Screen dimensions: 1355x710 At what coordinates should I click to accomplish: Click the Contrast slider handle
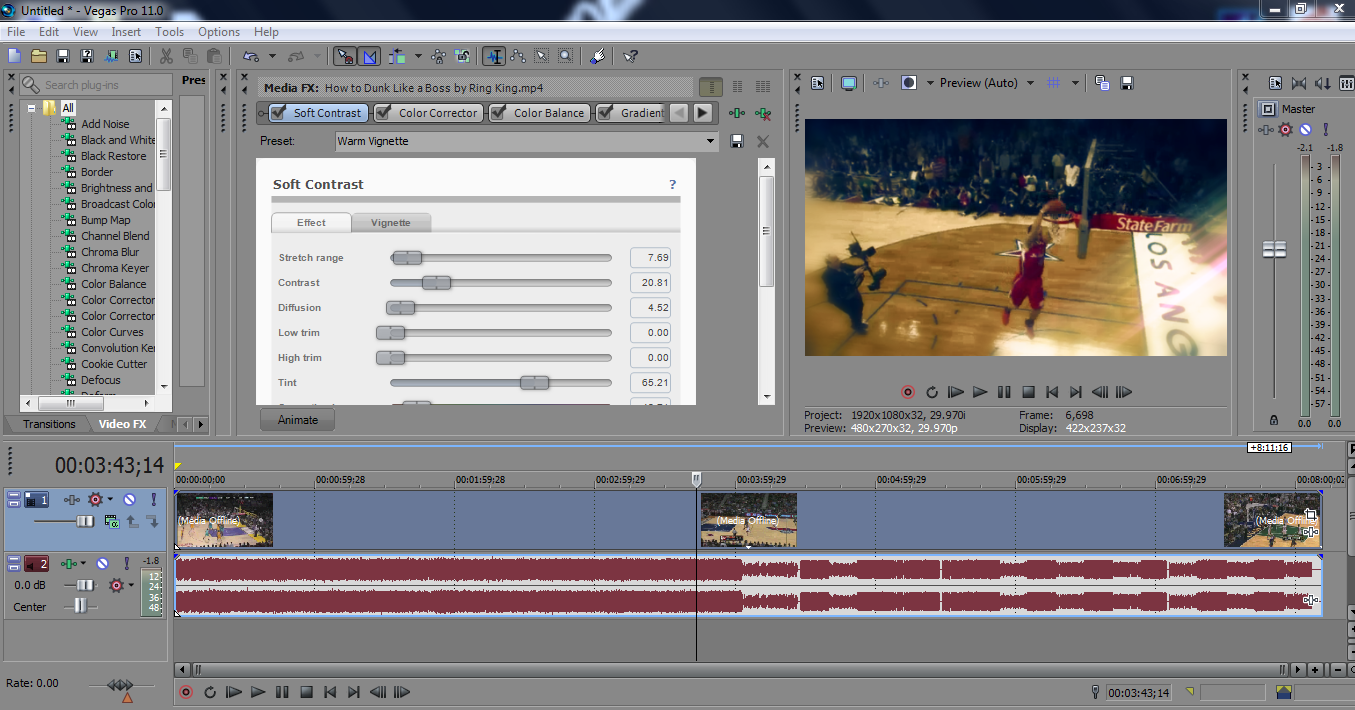[x=436, y=283]
